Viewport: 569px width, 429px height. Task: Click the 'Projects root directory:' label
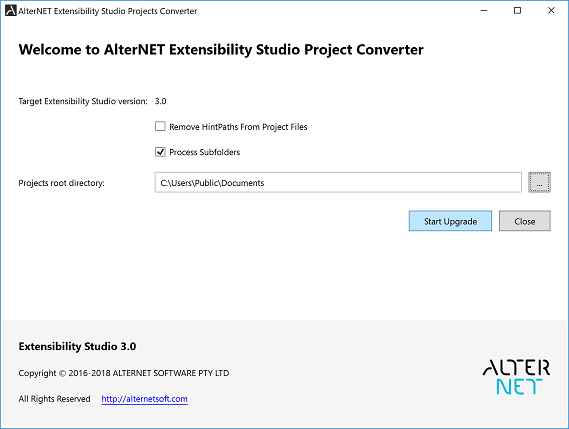[61, 183]
